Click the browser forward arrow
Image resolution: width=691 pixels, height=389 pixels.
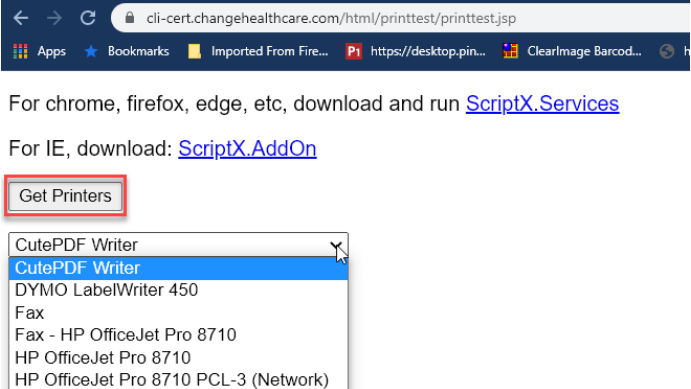coord(54,18)
